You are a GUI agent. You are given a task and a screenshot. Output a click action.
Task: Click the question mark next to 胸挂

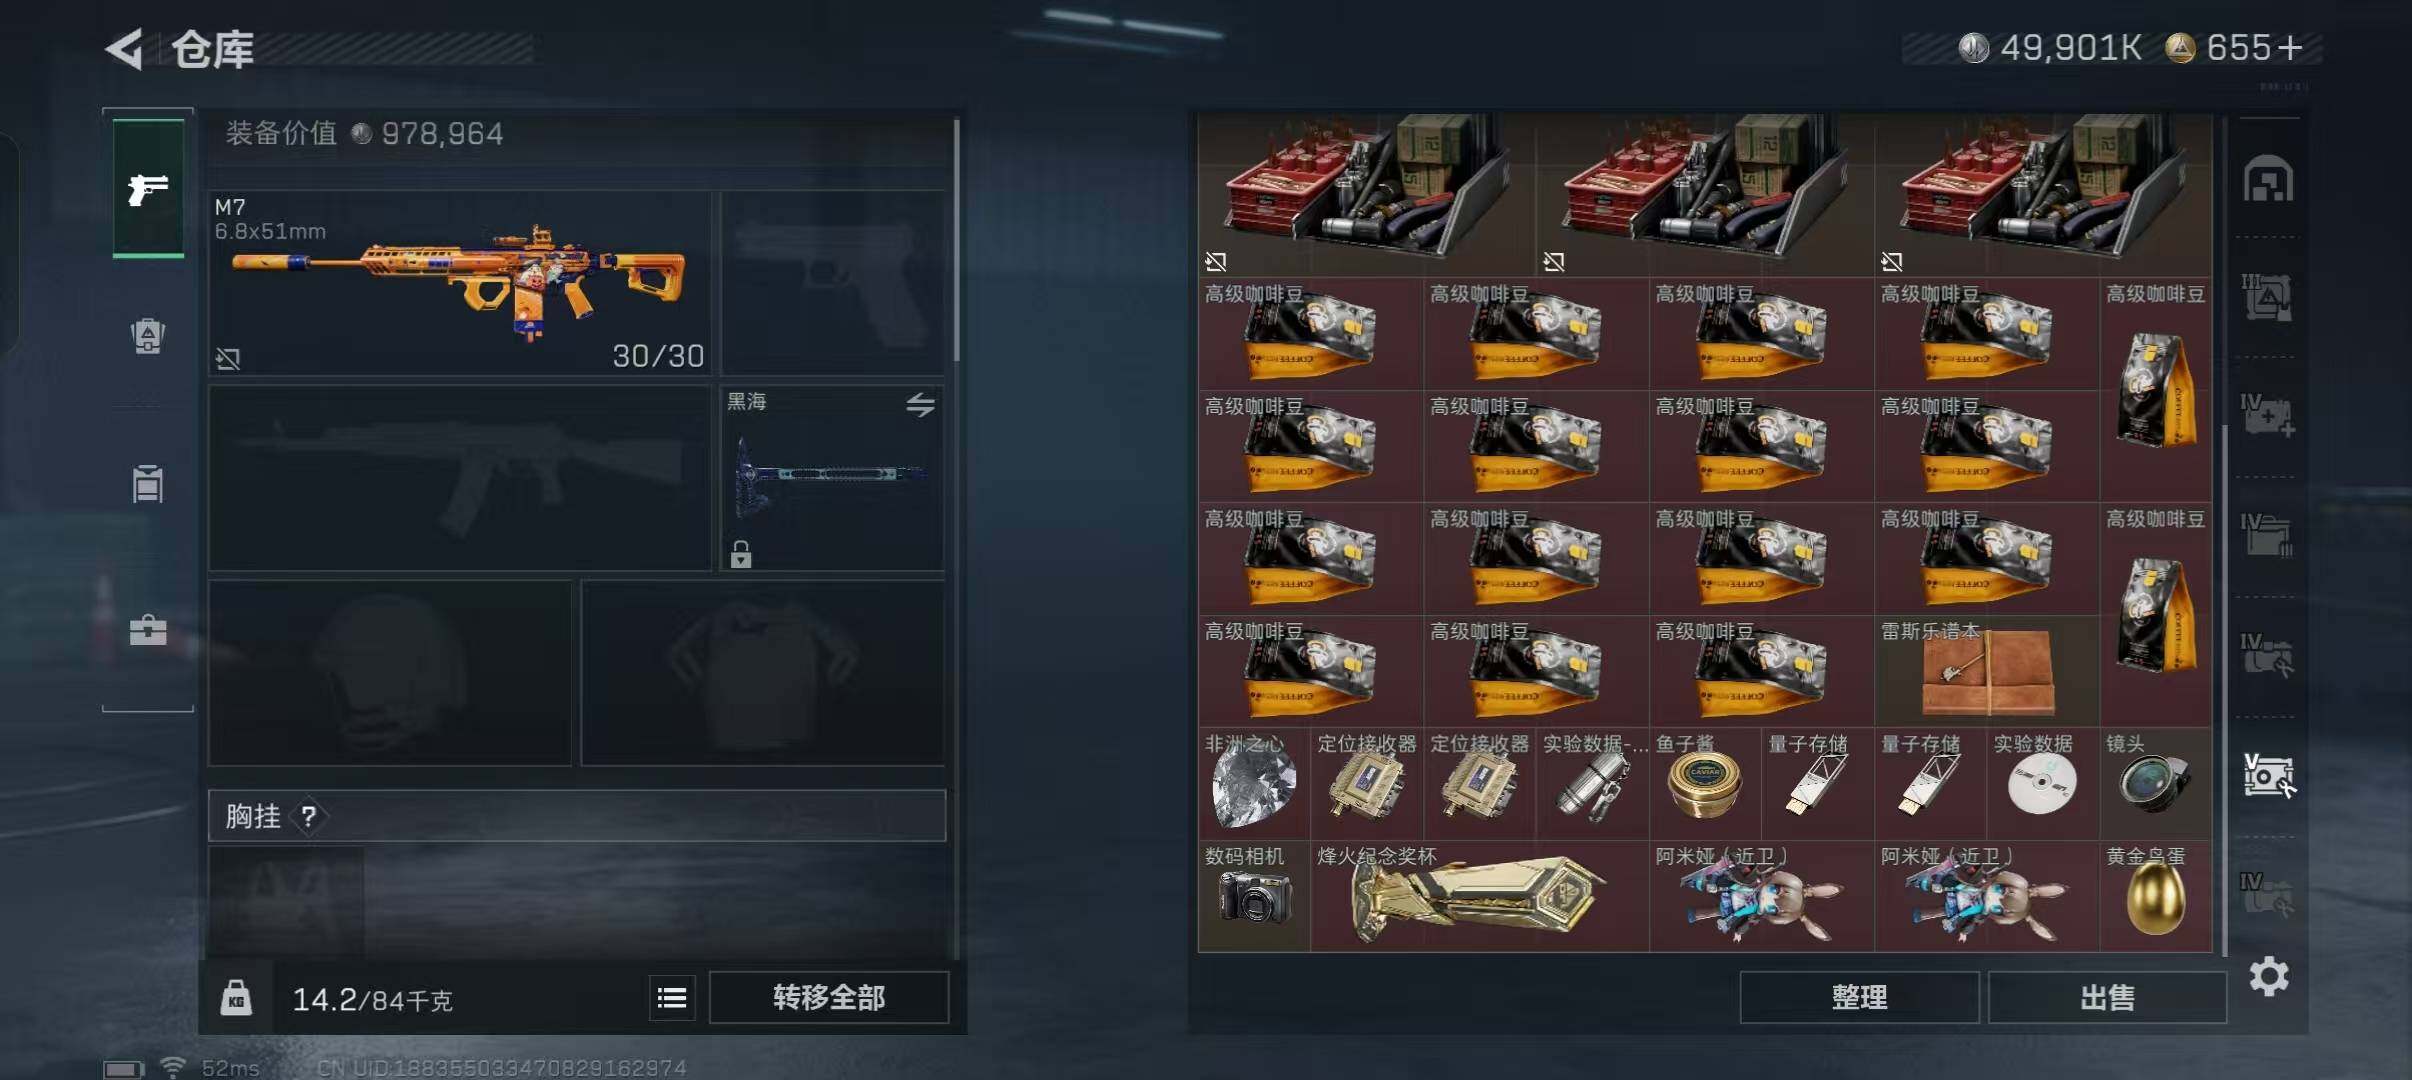tap(309, 817)
